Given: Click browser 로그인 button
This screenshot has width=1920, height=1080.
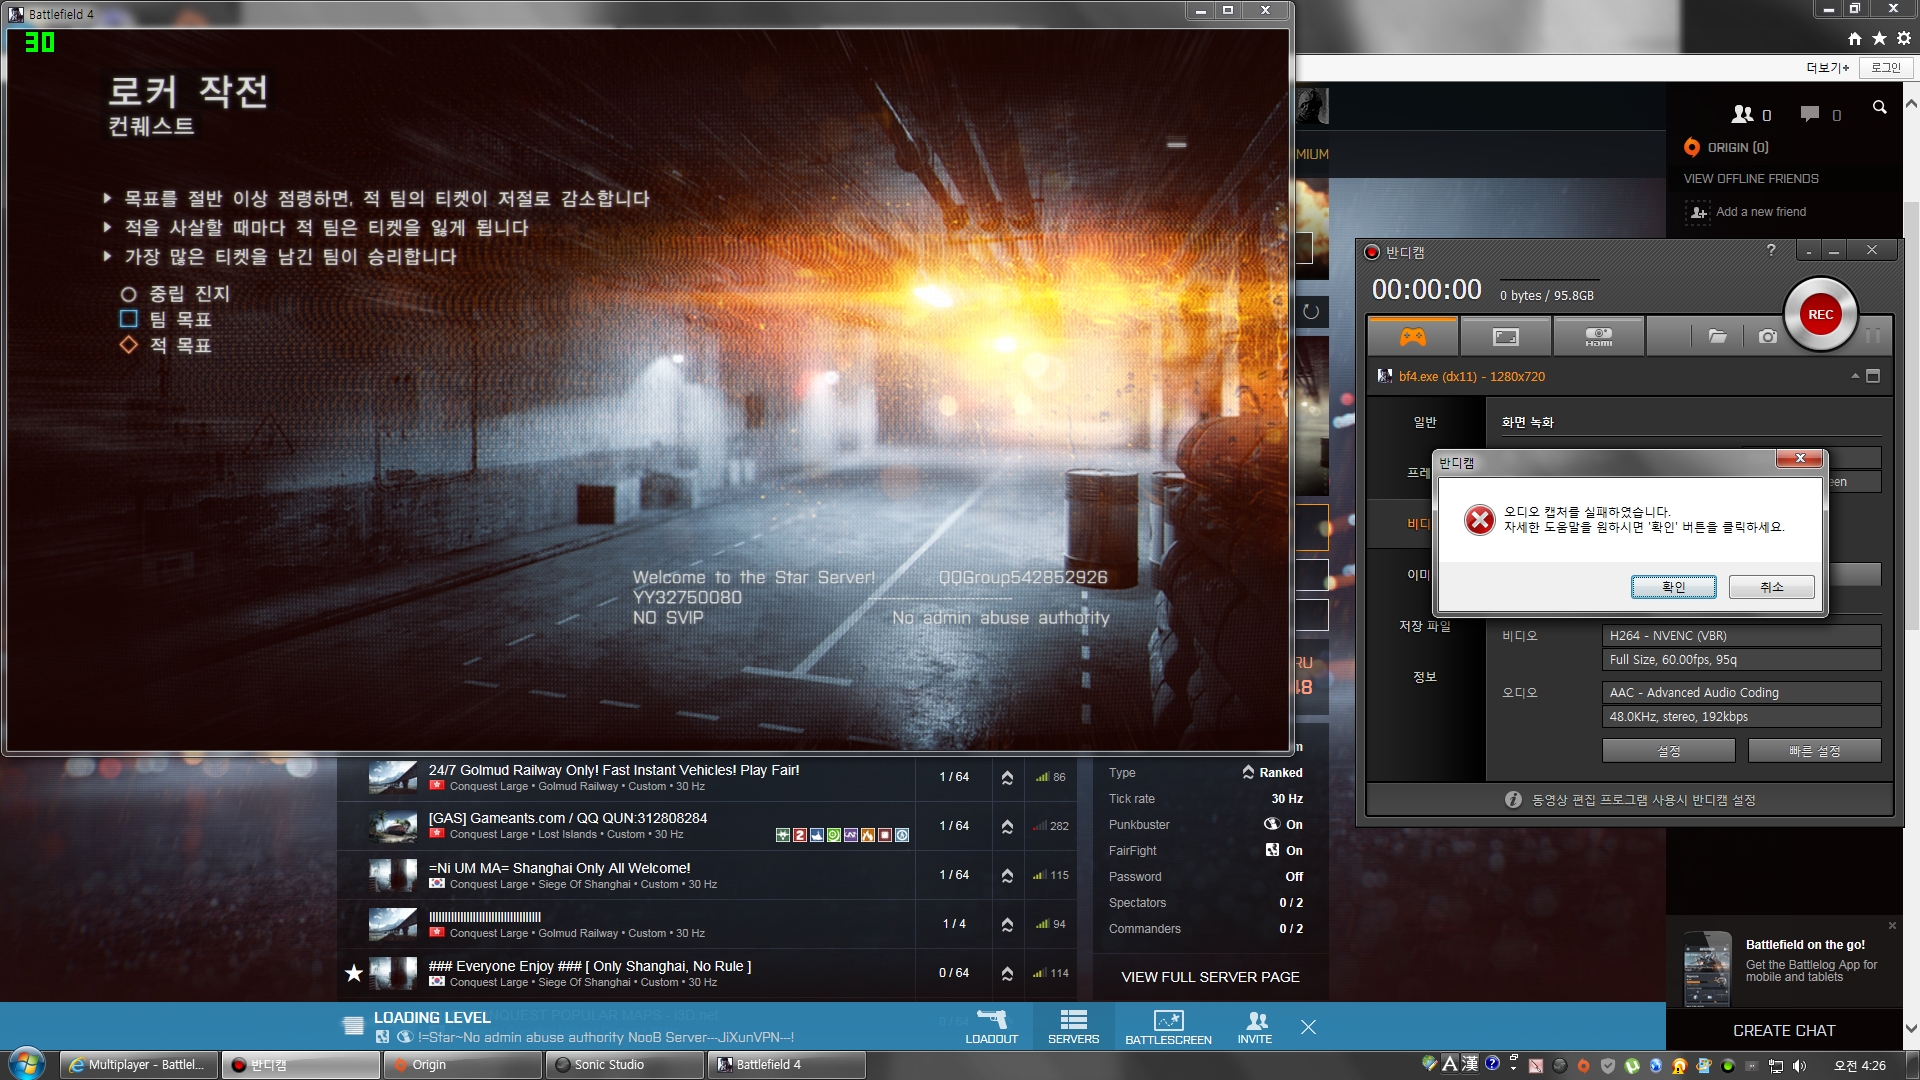Looking at the screenshot, I should (1885, 68).
